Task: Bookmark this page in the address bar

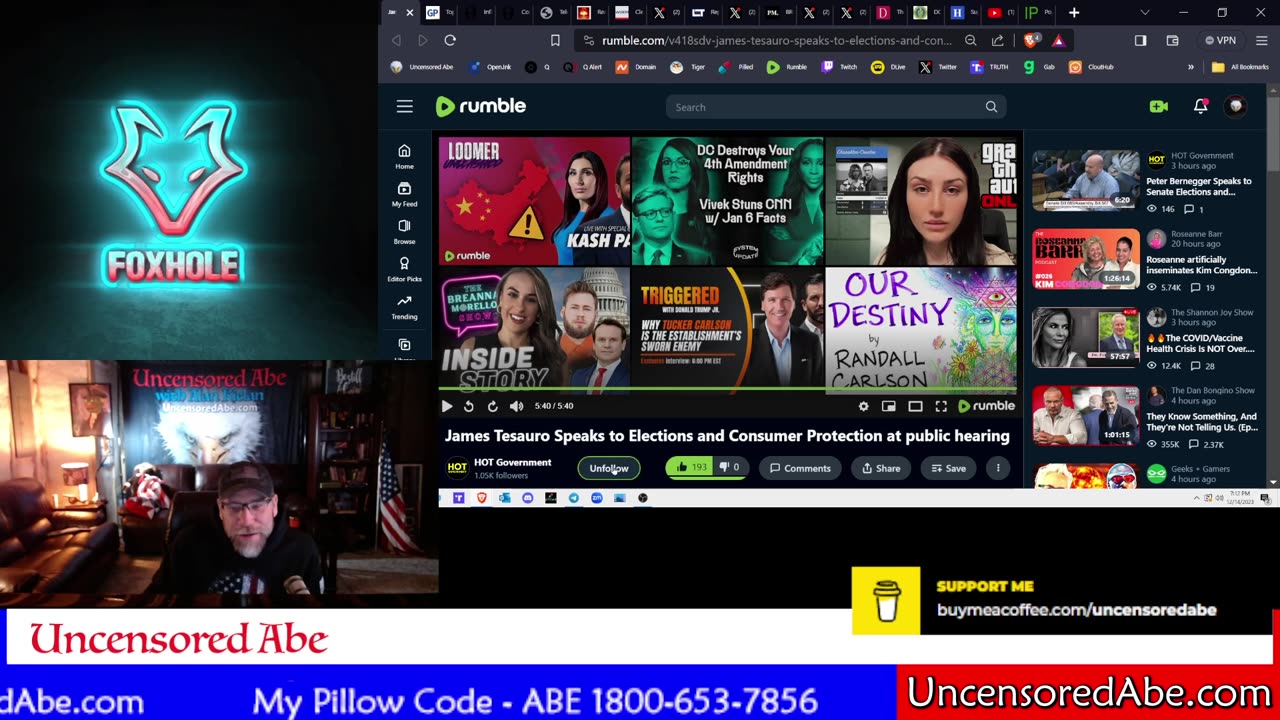Action: tap(555, 40)
